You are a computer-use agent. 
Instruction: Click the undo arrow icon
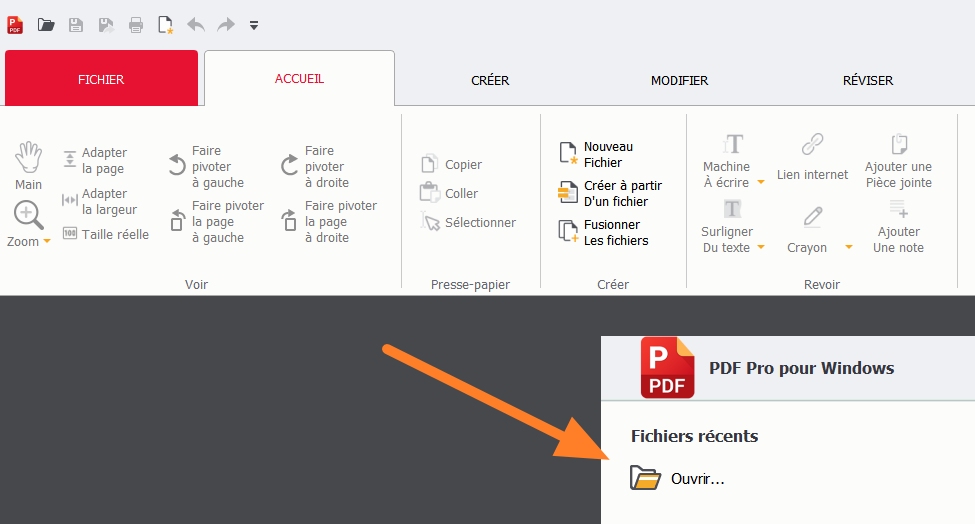(x=196, y=25)
